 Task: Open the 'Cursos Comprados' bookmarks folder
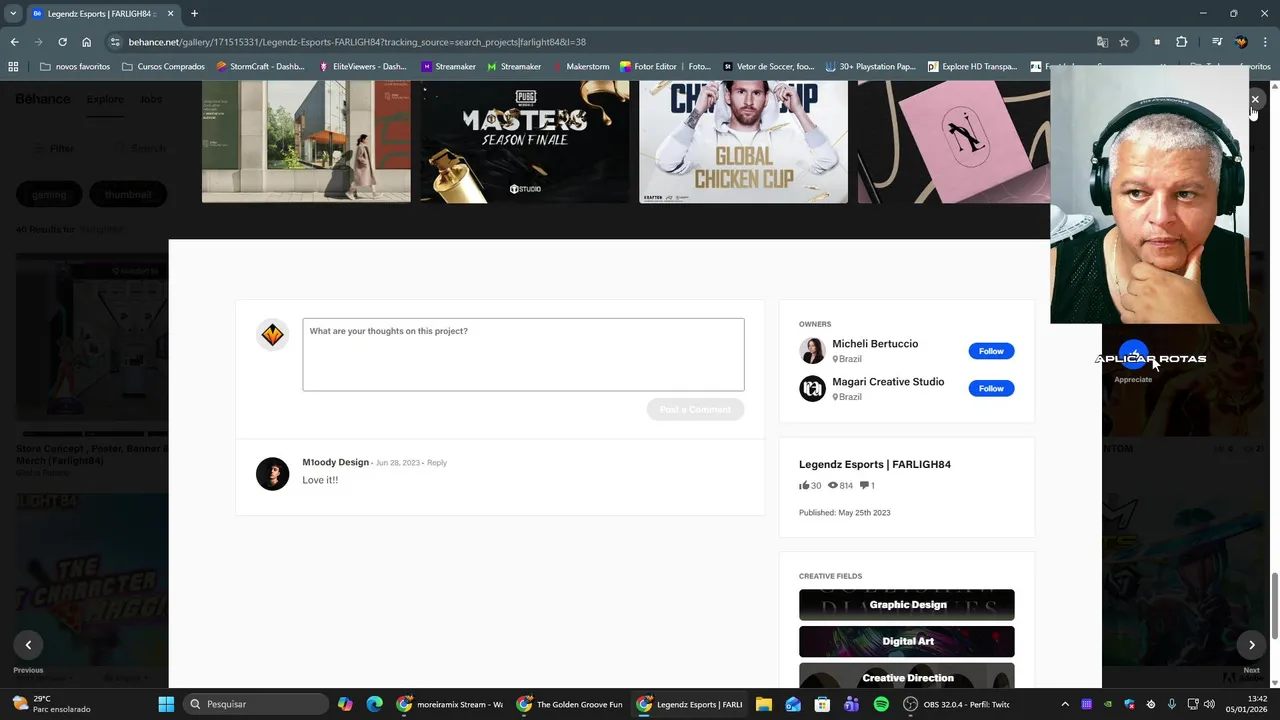coord(163,67)
